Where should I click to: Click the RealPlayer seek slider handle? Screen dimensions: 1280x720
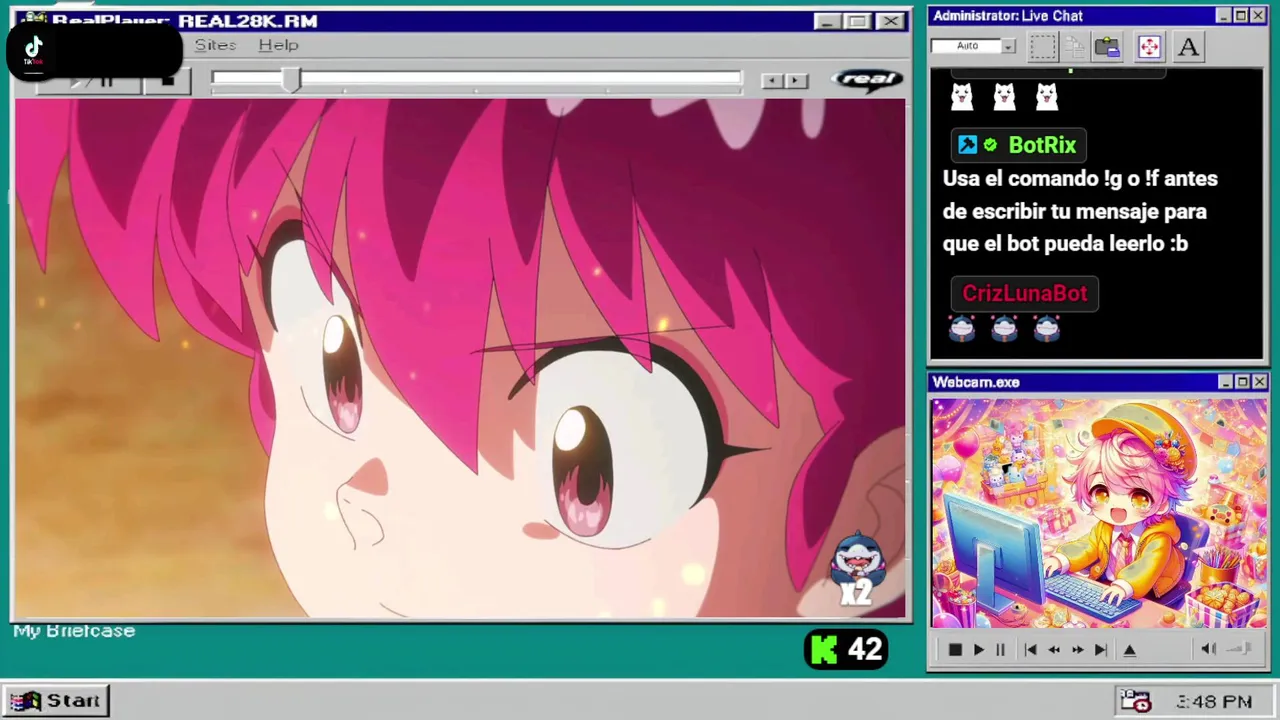(x=290, y=80)
